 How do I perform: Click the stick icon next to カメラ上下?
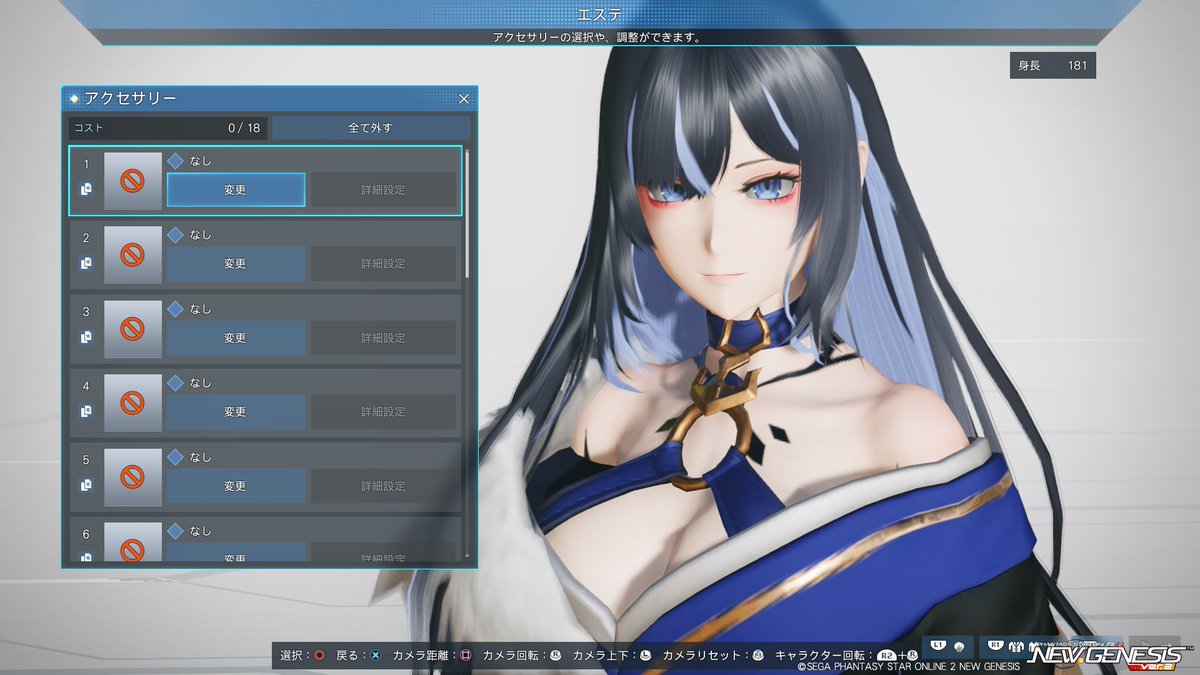[x=645, y=655]
